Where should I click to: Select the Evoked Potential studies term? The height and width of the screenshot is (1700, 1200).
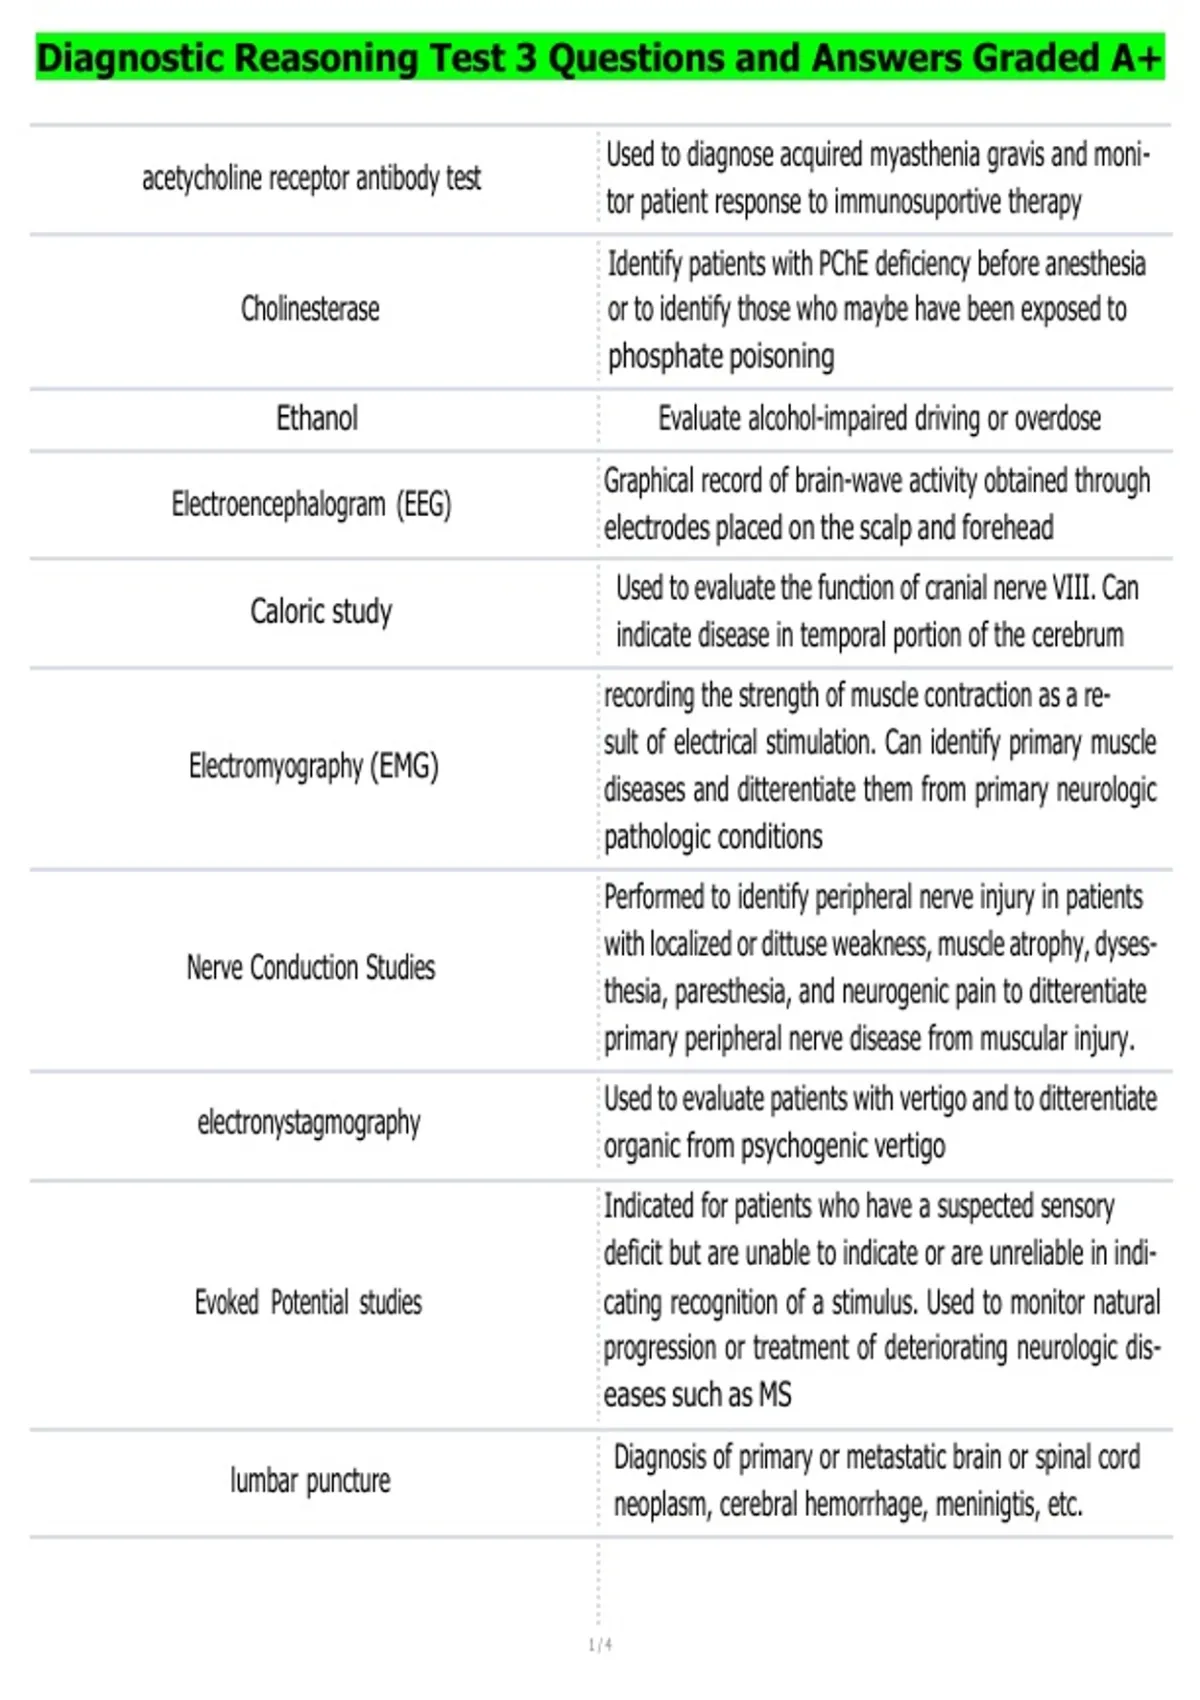(x=308, y=1302)
